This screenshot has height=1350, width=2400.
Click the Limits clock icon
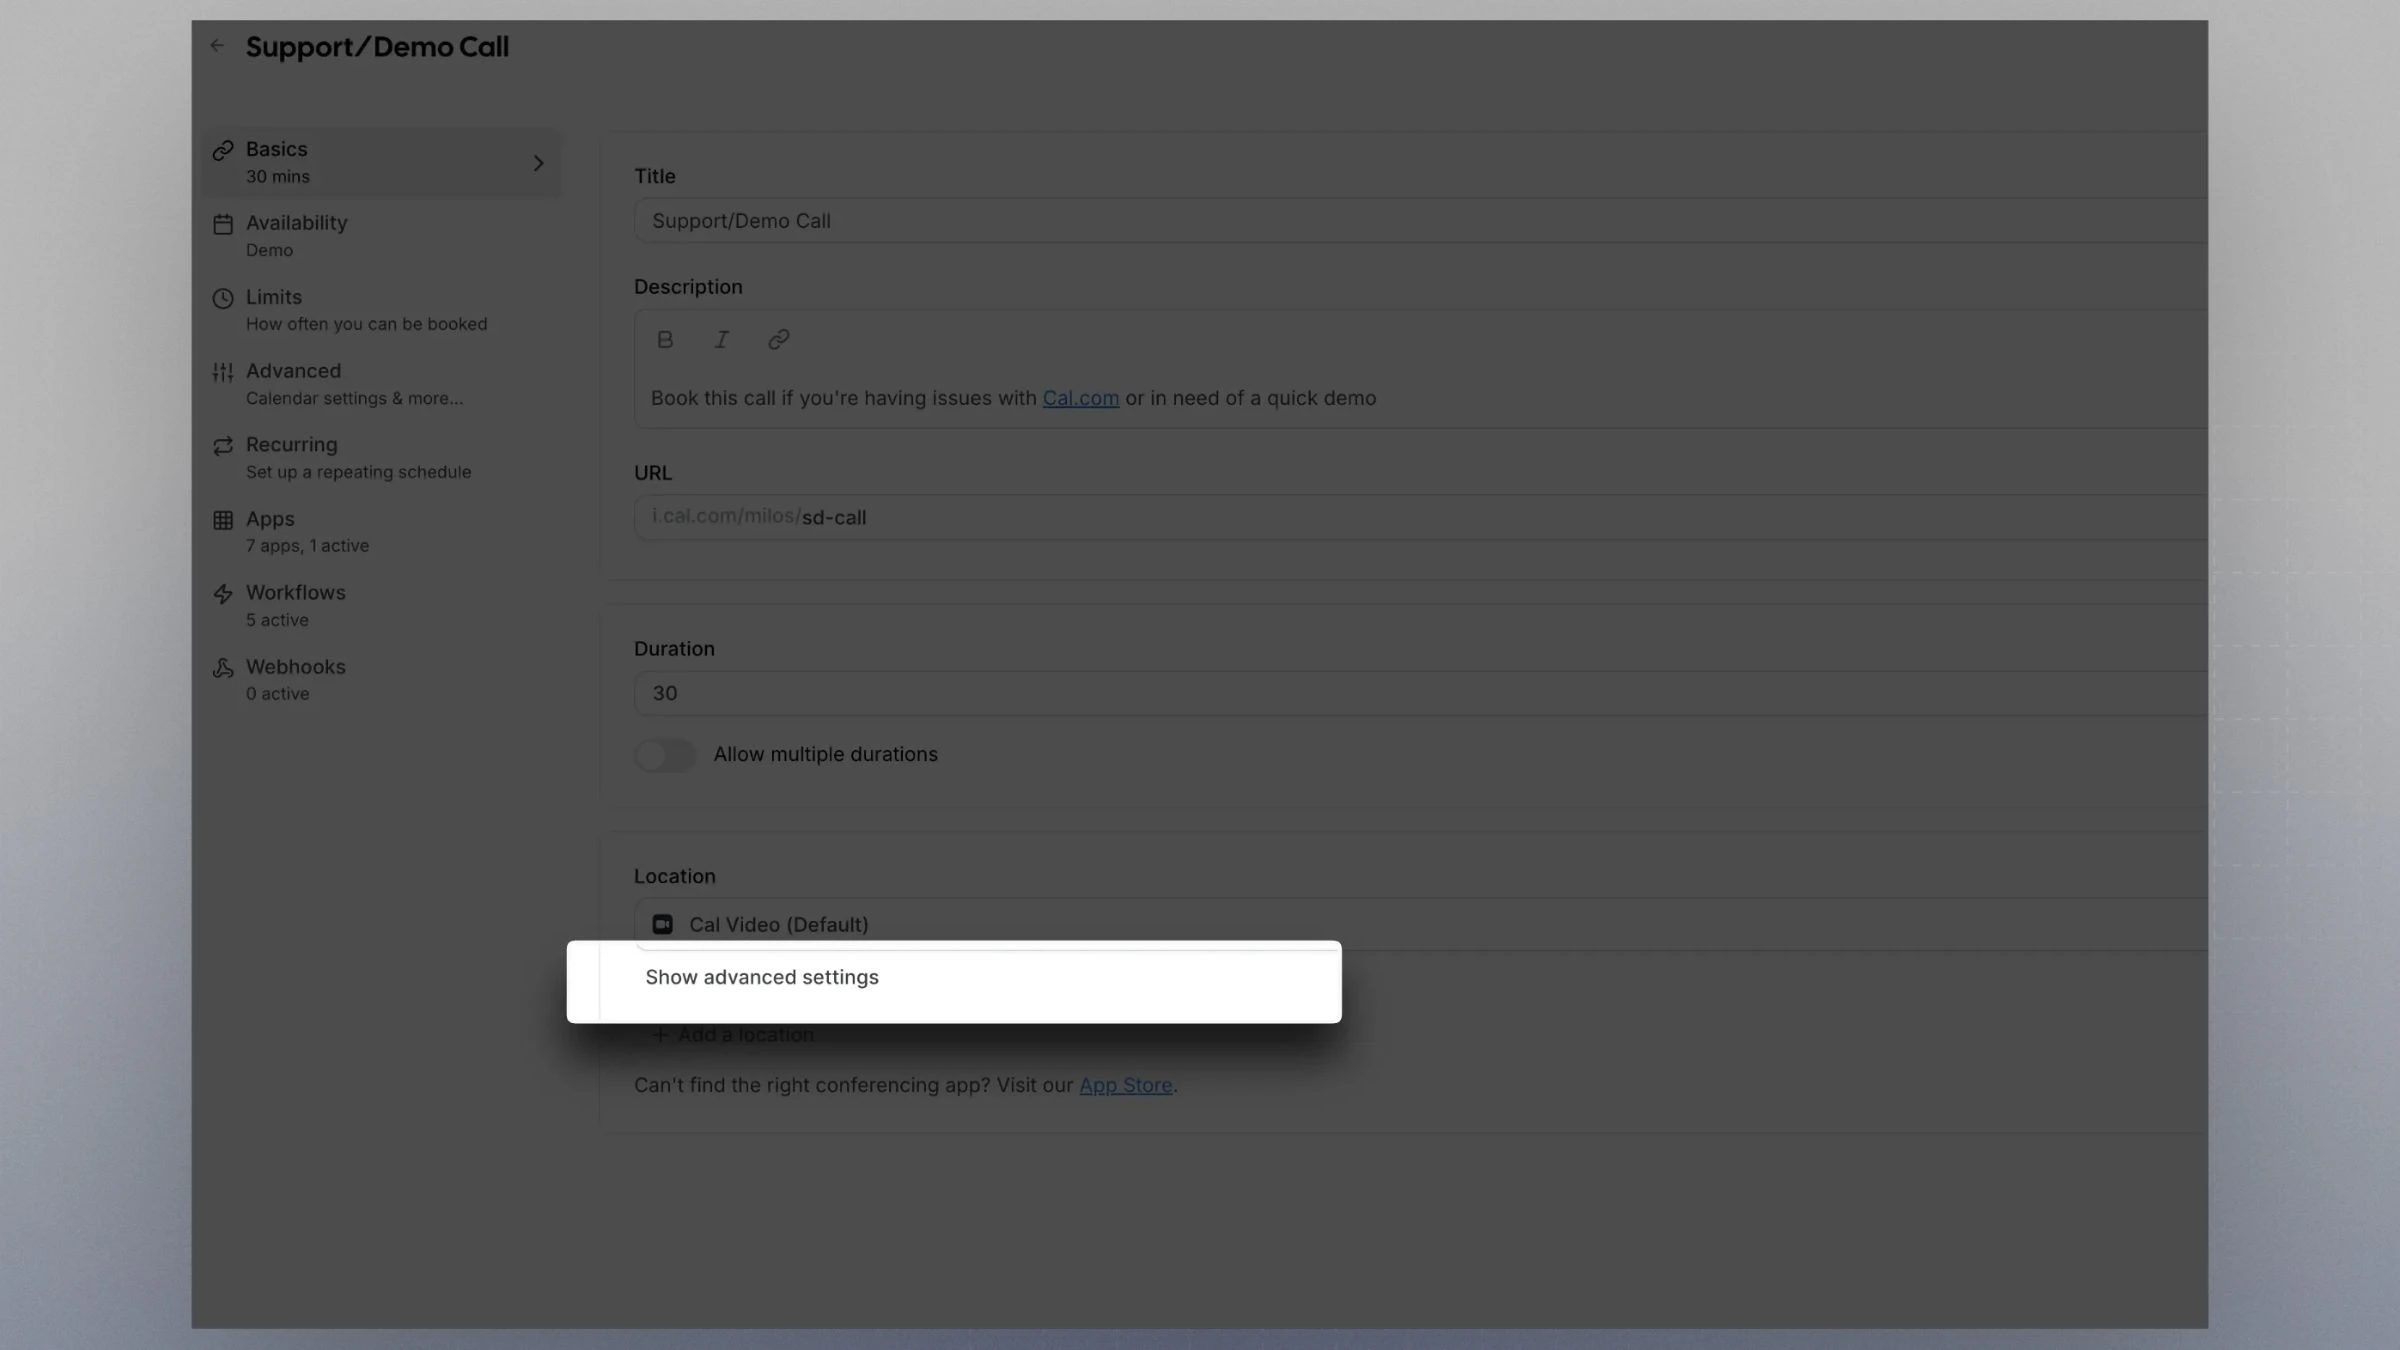tap(223, 298)
